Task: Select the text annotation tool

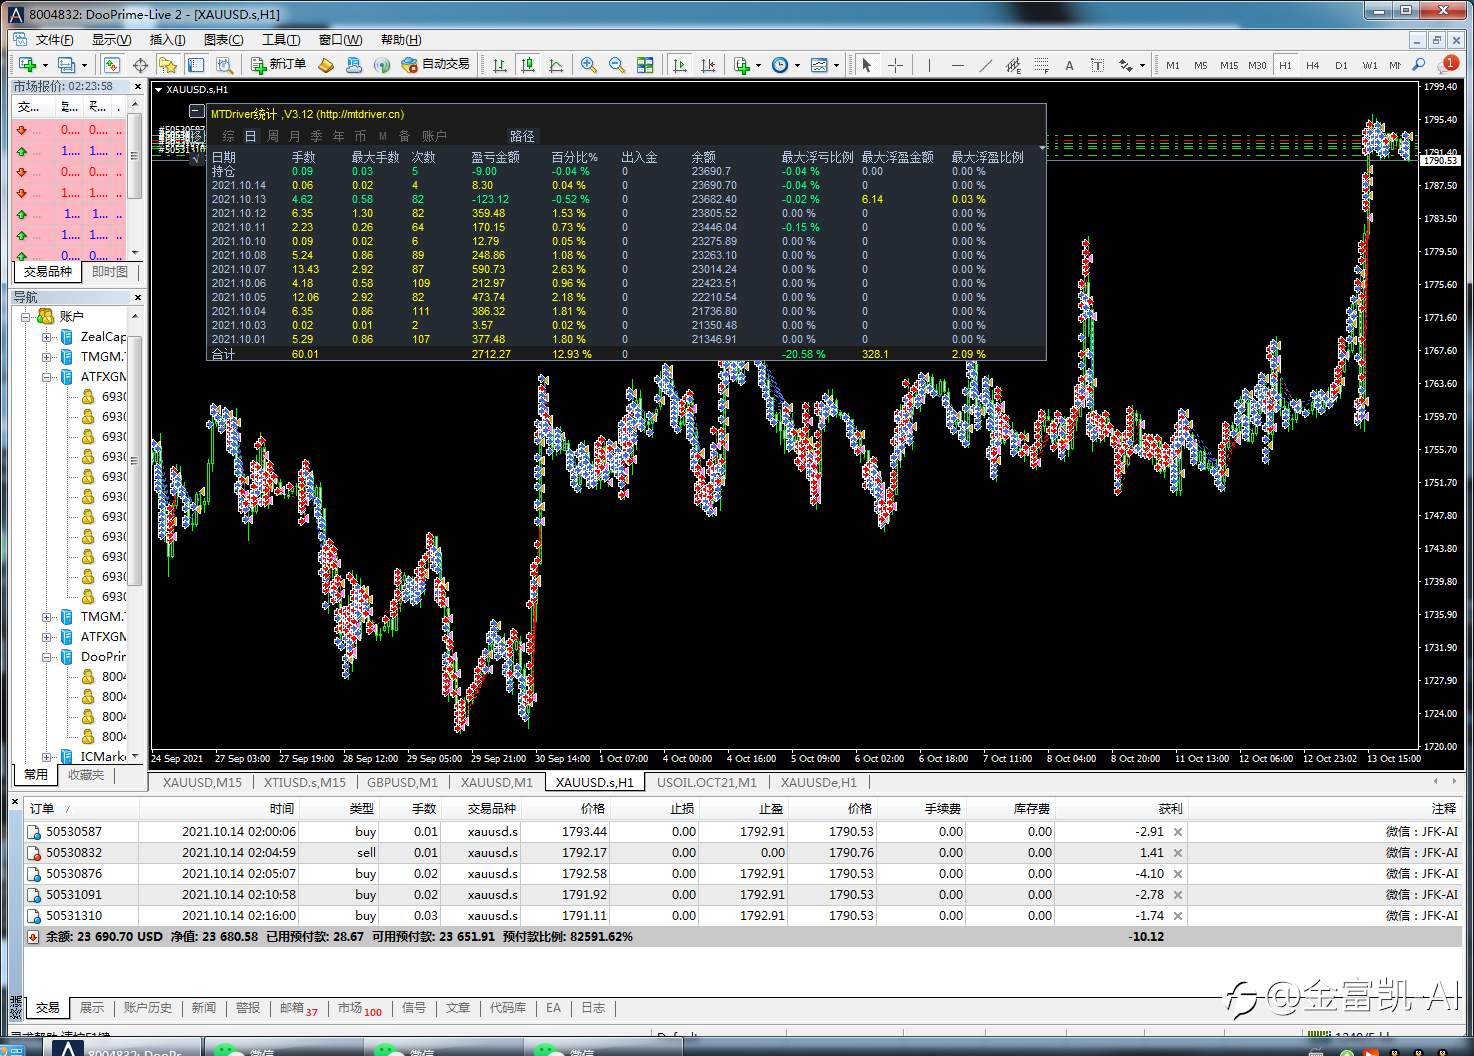Action: [1069, 65]
